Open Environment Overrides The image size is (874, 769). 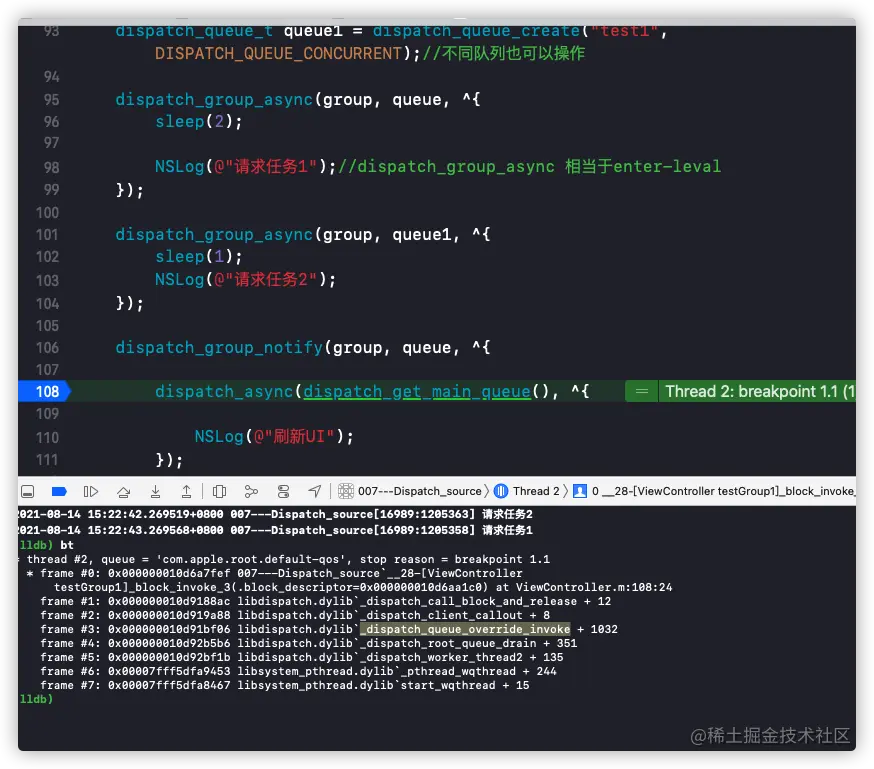click(283, 491)
